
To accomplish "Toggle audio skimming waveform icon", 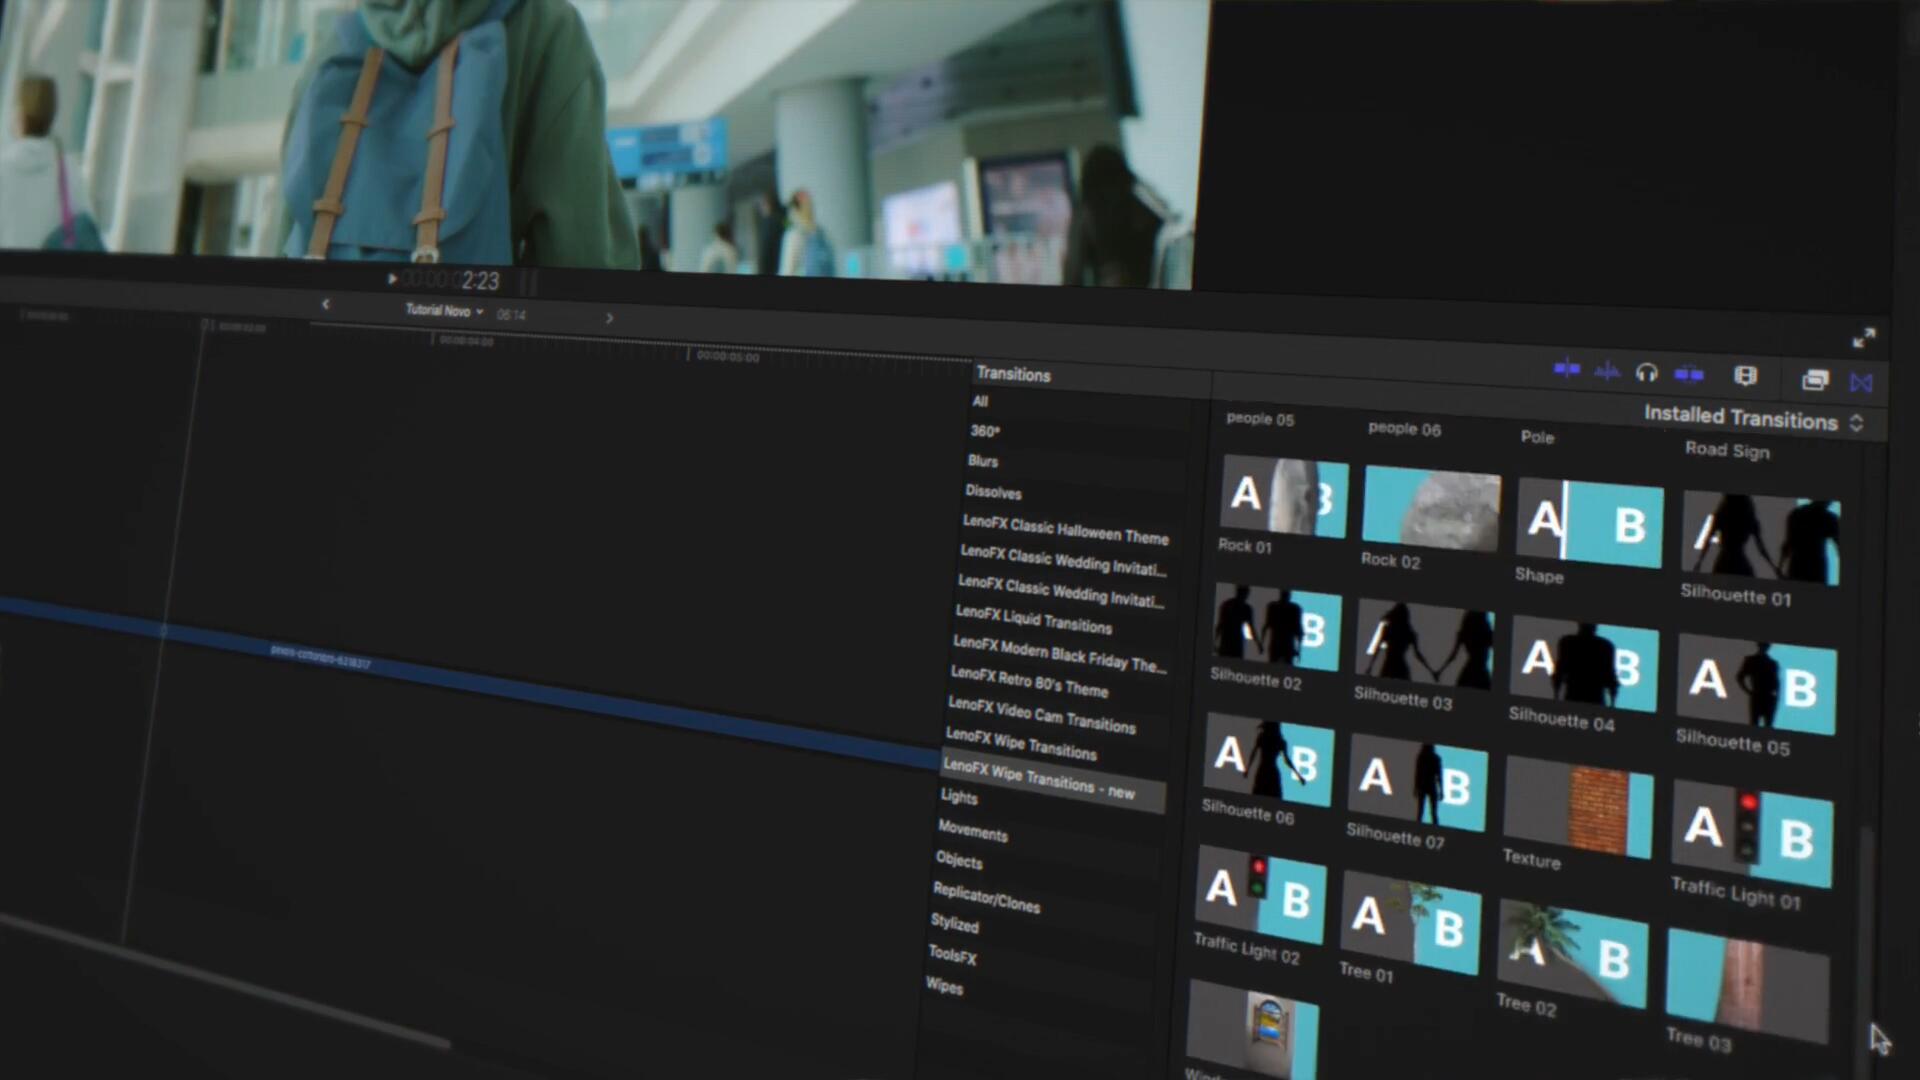I will pyautogui.click(x=1607, y=372).
